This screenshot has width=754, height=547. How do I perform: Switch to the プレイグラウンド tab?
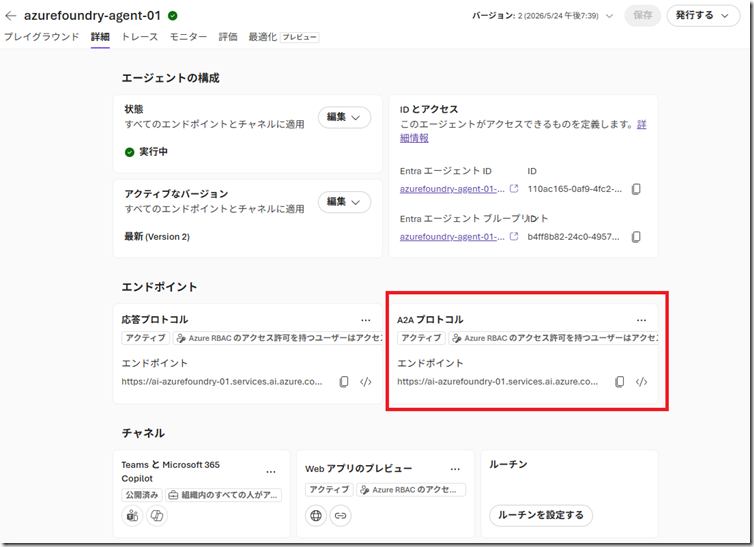[42, 37]
